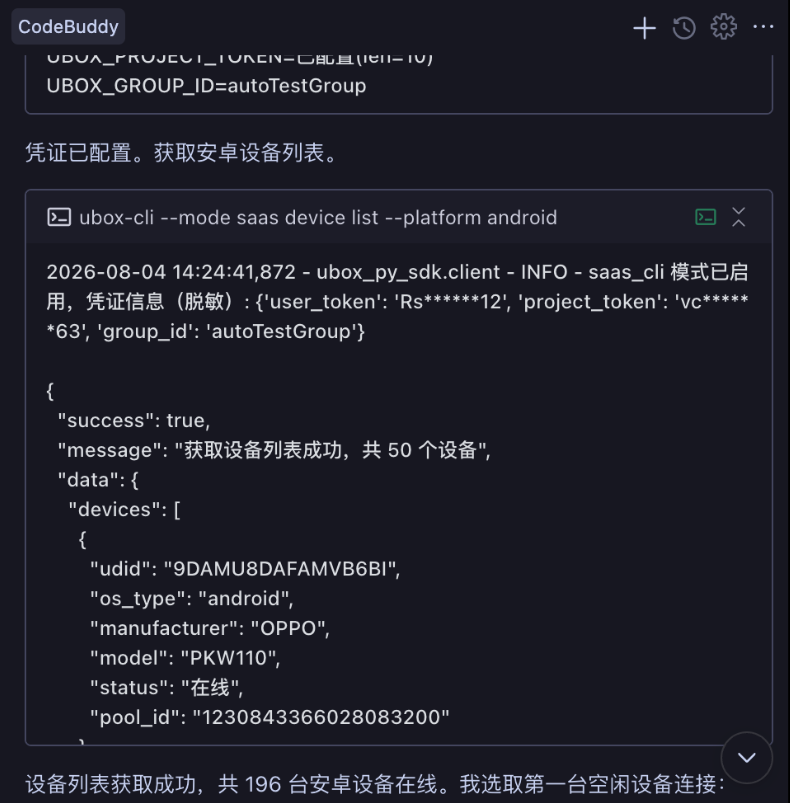Open CodeBuddy settings gear
790x803 pixels.
pyautogui.click(x=723, y=27)
